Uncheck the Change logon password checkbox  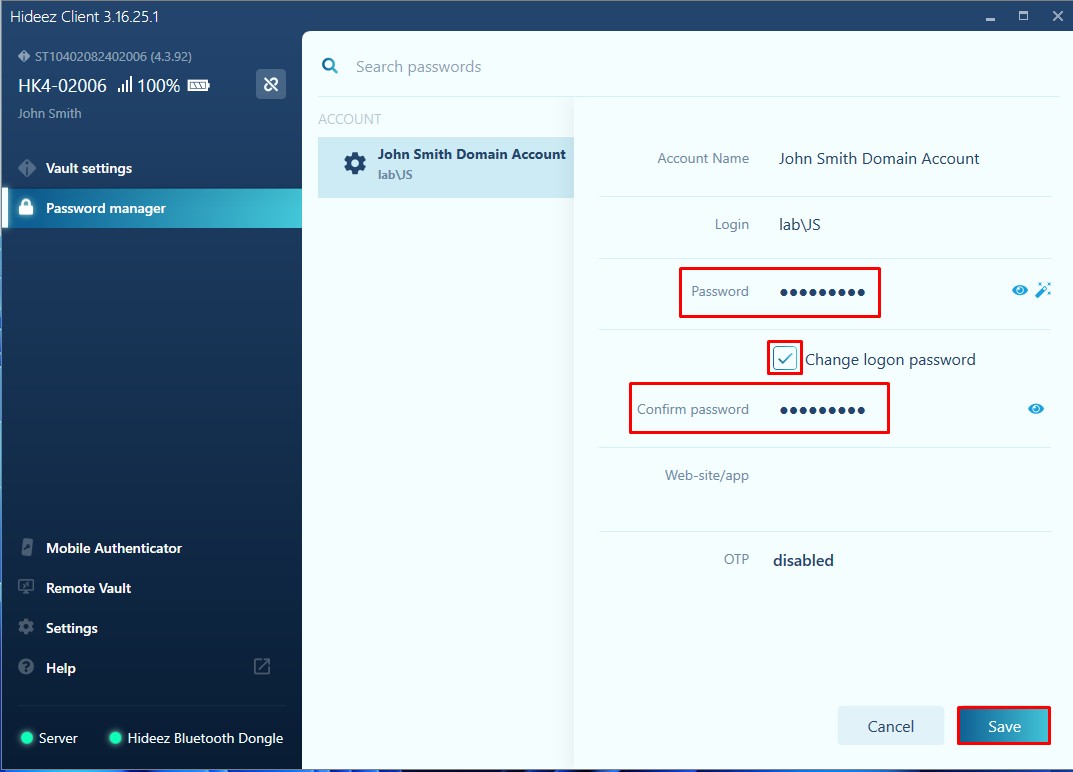click(x=785, y=359)
